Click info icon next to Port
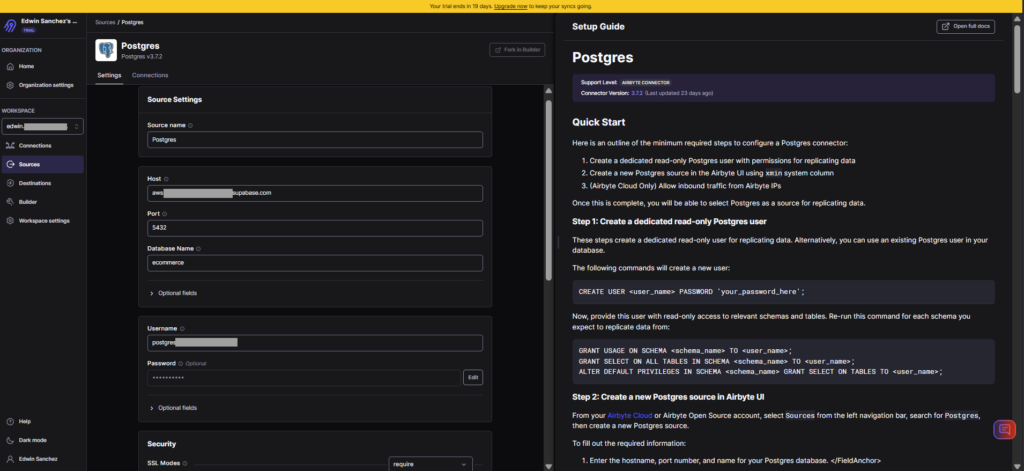 tap(164, 214)
